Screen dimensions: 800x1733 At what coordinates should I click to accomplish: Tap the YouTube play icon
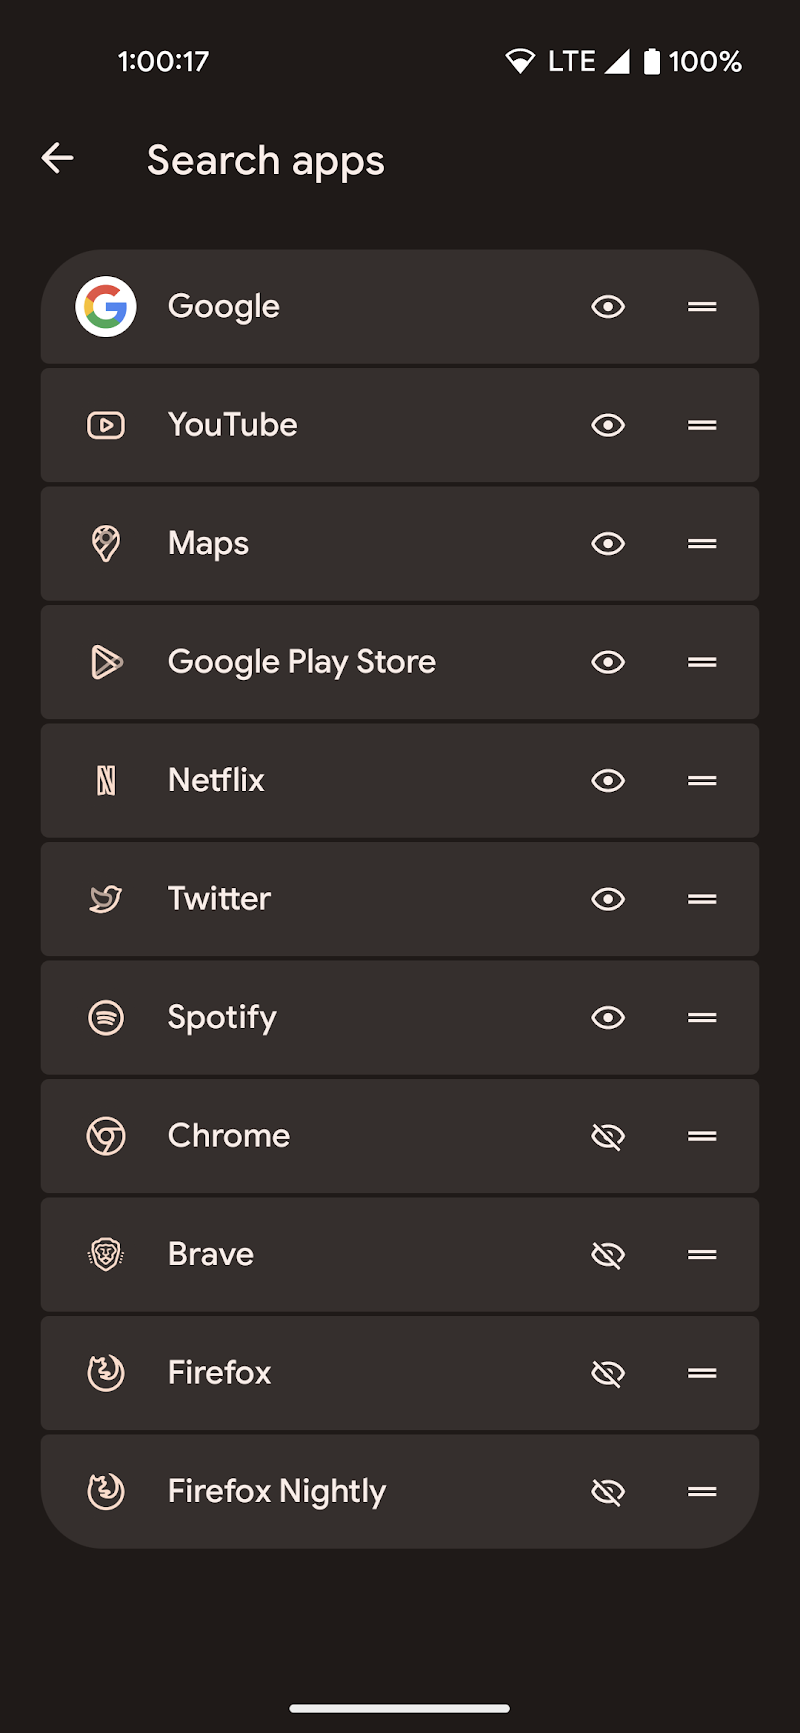pyautogui.click(x=106, y=425)
